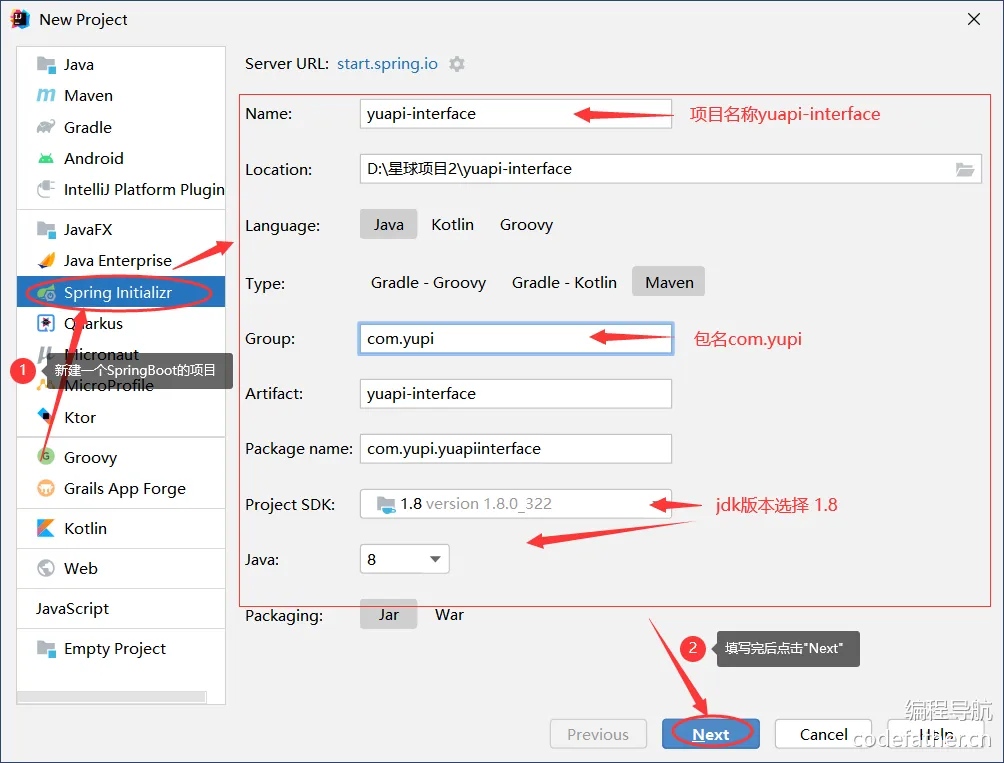Choose Gradle - Kotlin build type
This screenshot has height=763, width=1004.
pyautogui.click(x=564, y=282)
